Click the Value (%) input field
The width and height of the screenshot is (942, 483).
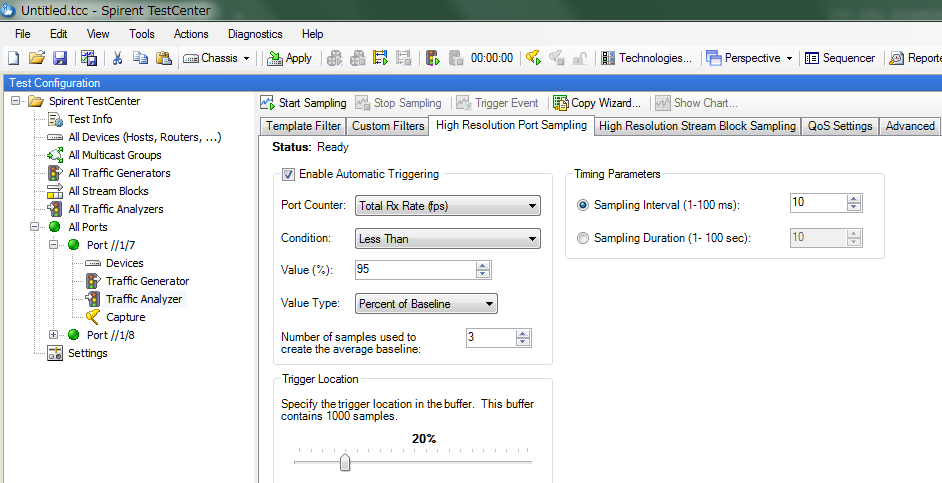[415, 270]
